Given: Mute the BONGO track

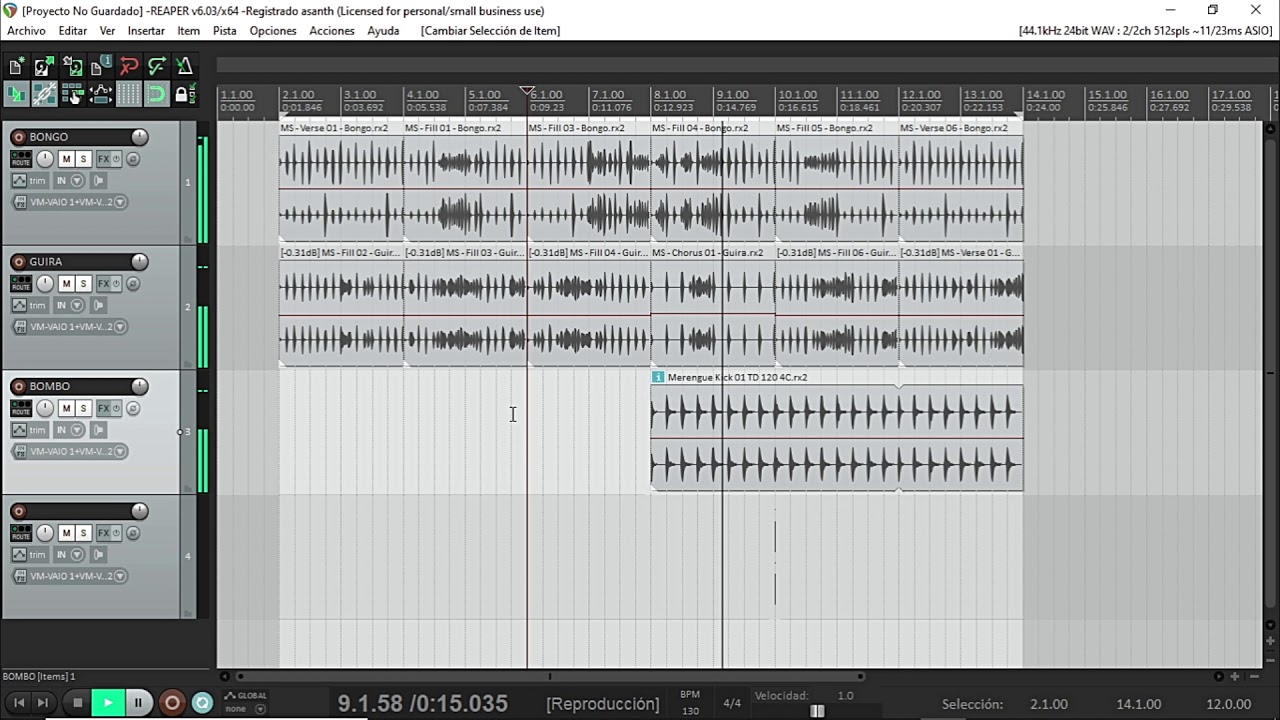Looking at the screenshot, I should (66, 159).
